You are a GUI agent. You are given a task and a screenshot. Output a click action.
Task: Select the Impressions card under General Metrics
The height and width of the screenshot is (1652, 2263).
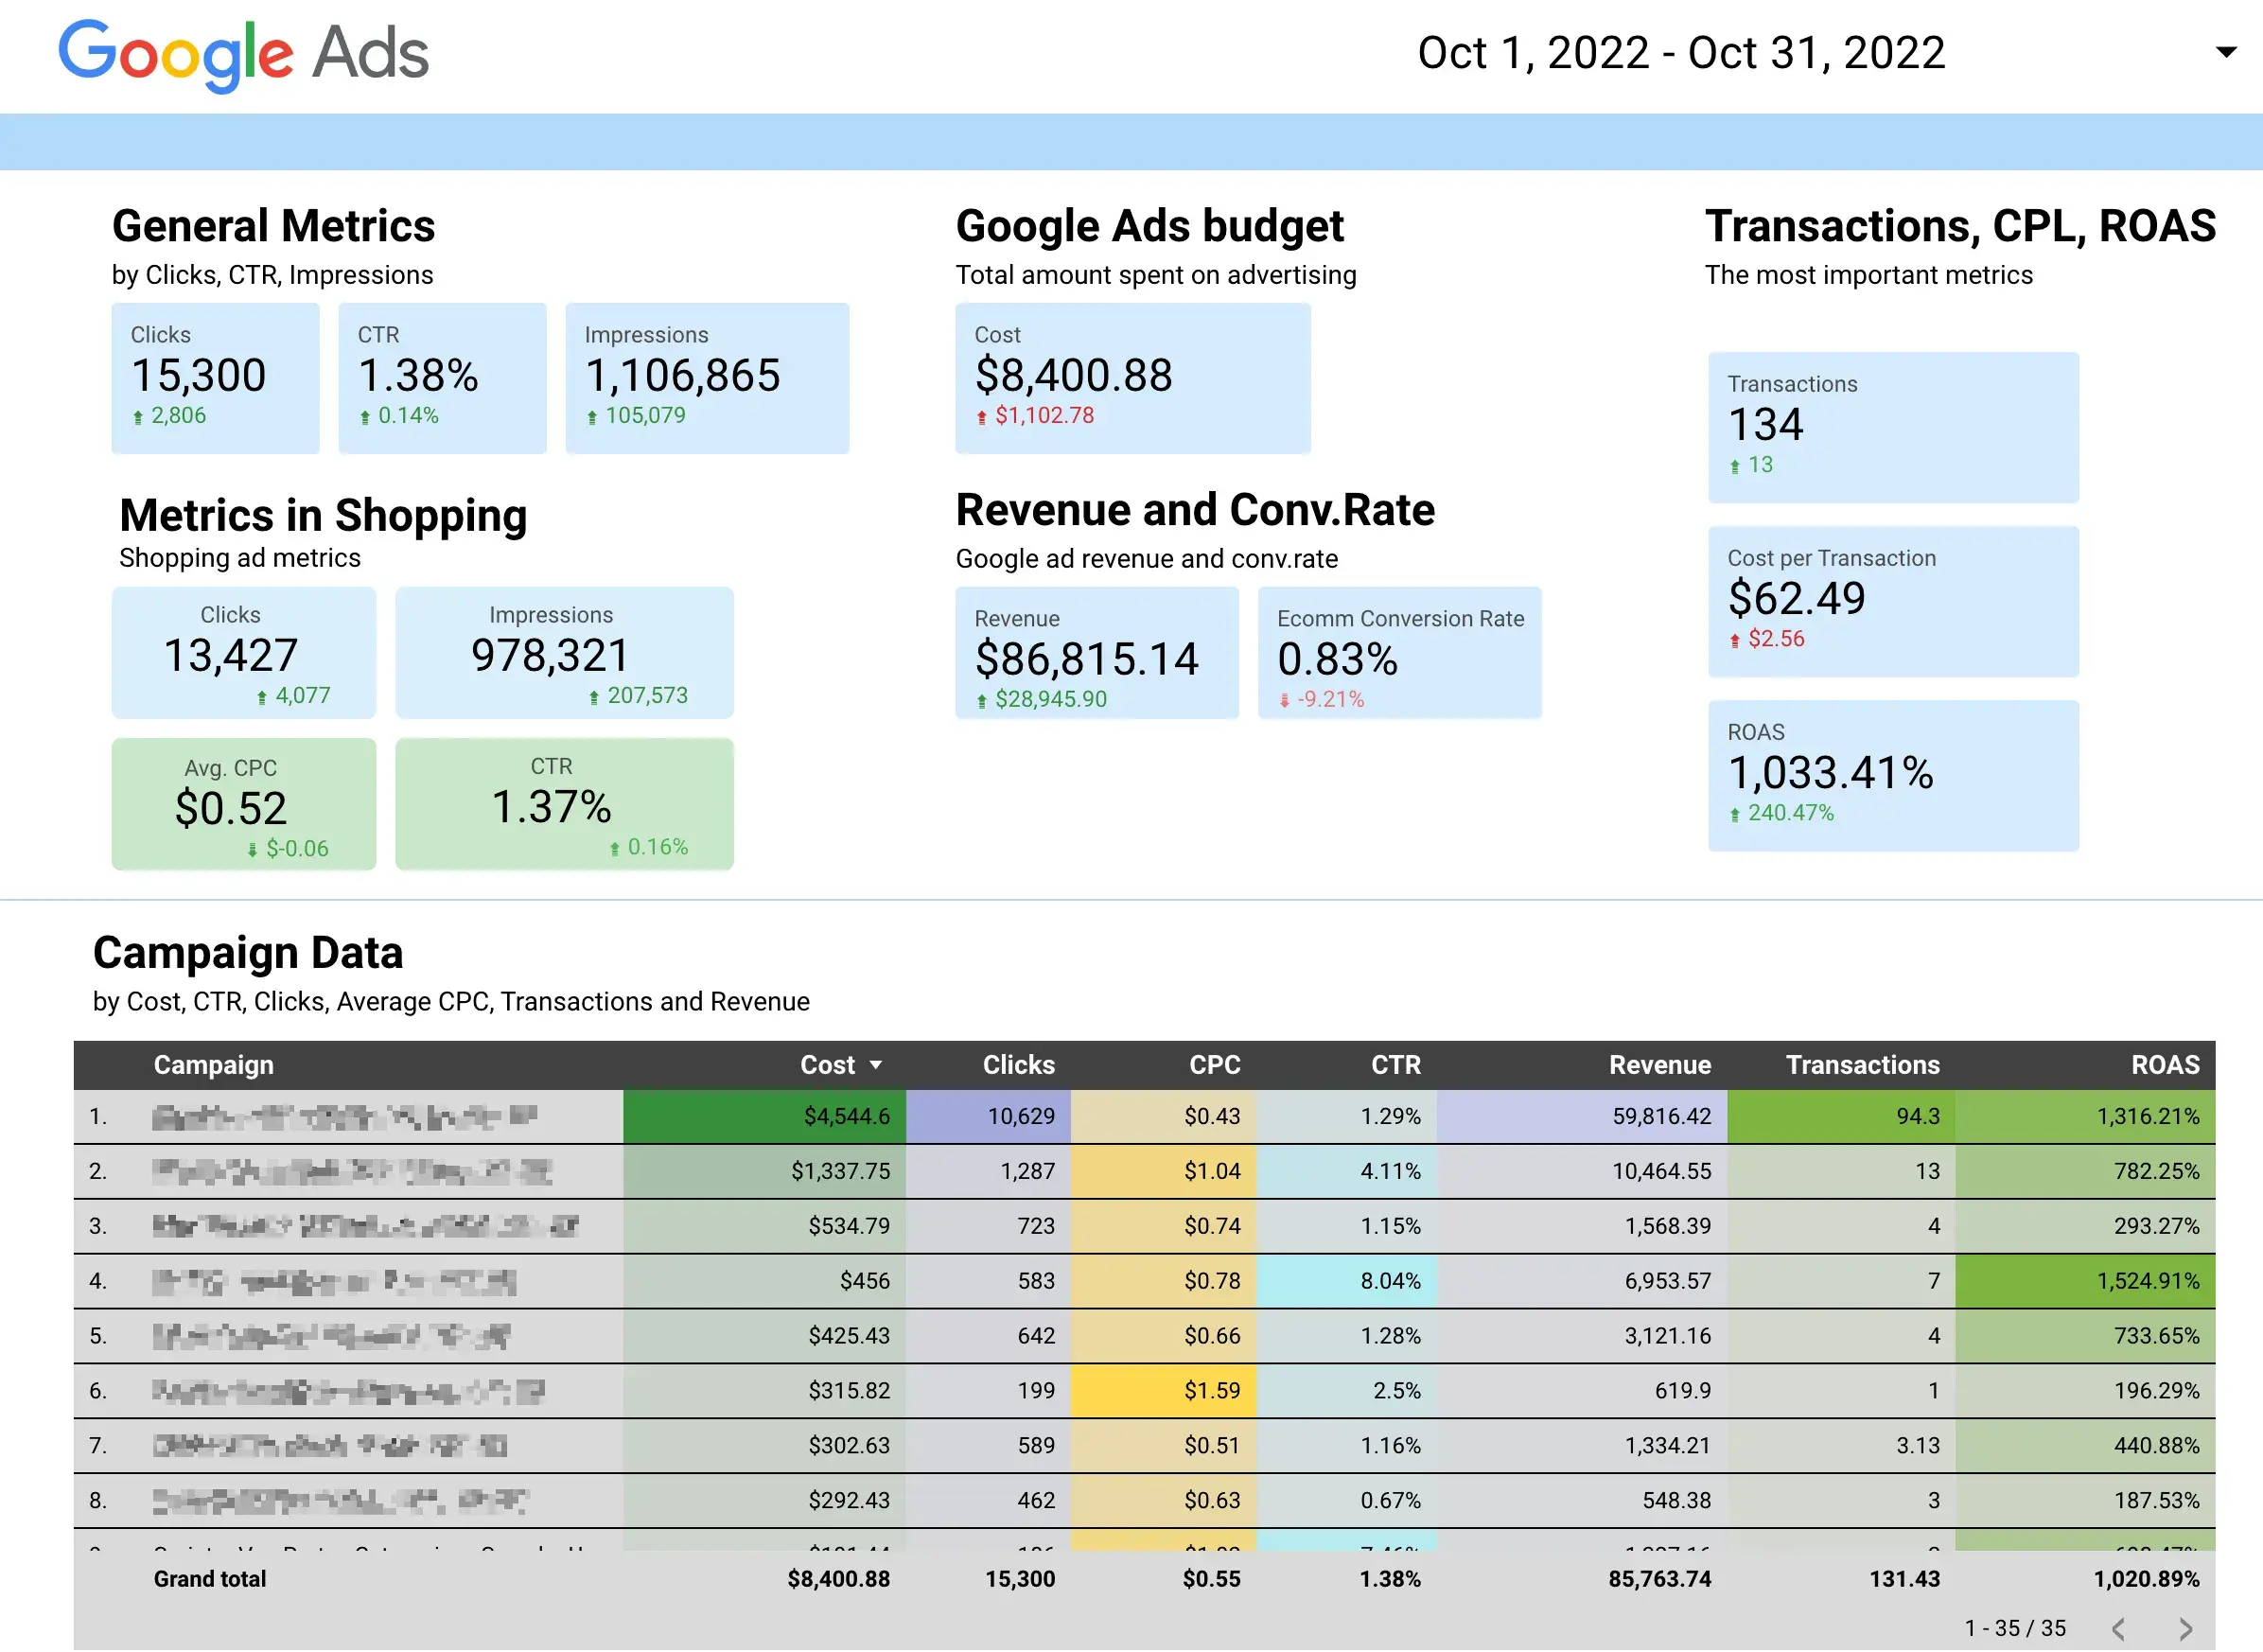[708, 378]
